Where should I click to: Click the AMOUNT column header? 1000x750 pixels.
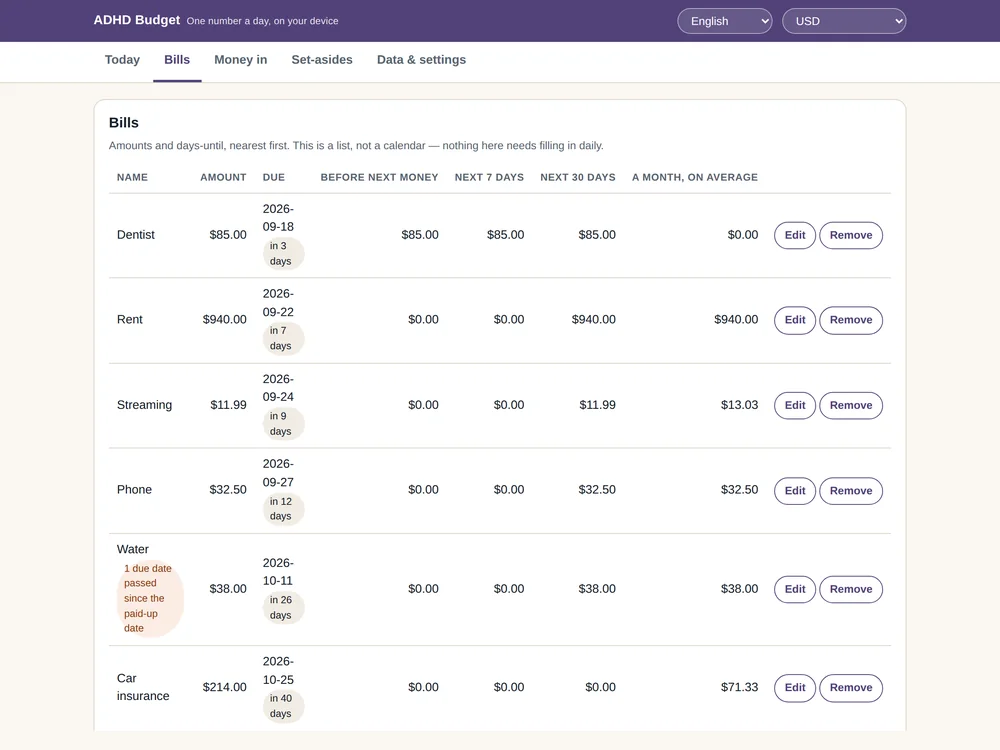pos(223,177)
